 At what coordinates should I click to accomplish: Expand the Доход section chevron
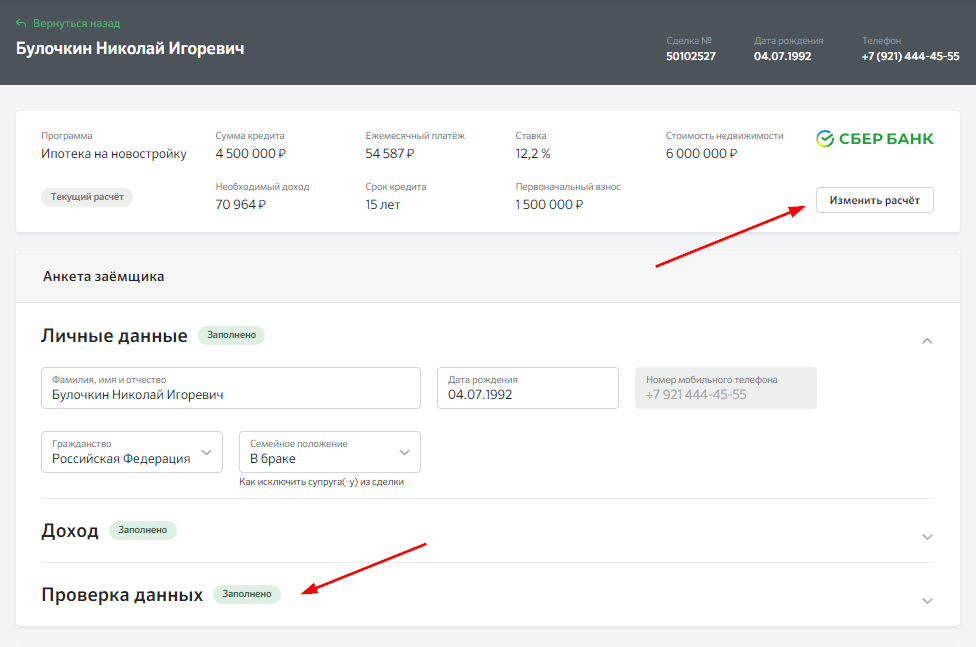927,536
